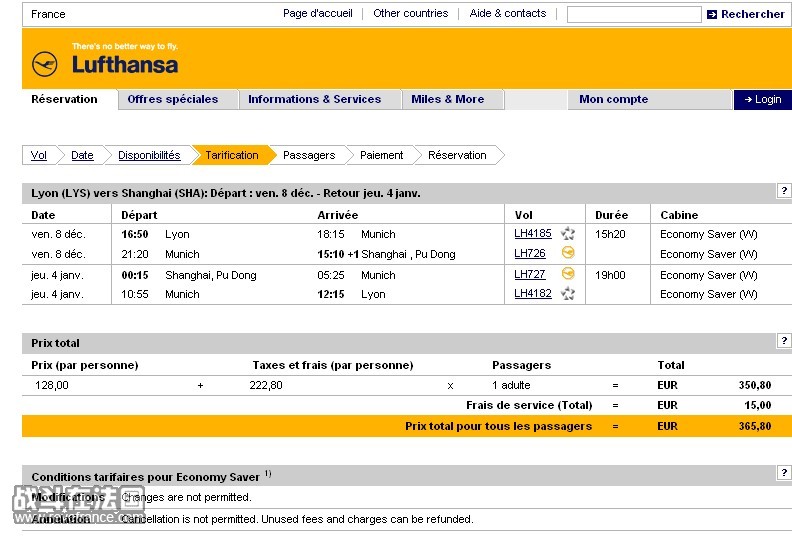Open Aide & contacts link
Image resolution: width=792 pixels, height=537 pixels.
click(508, 13)
